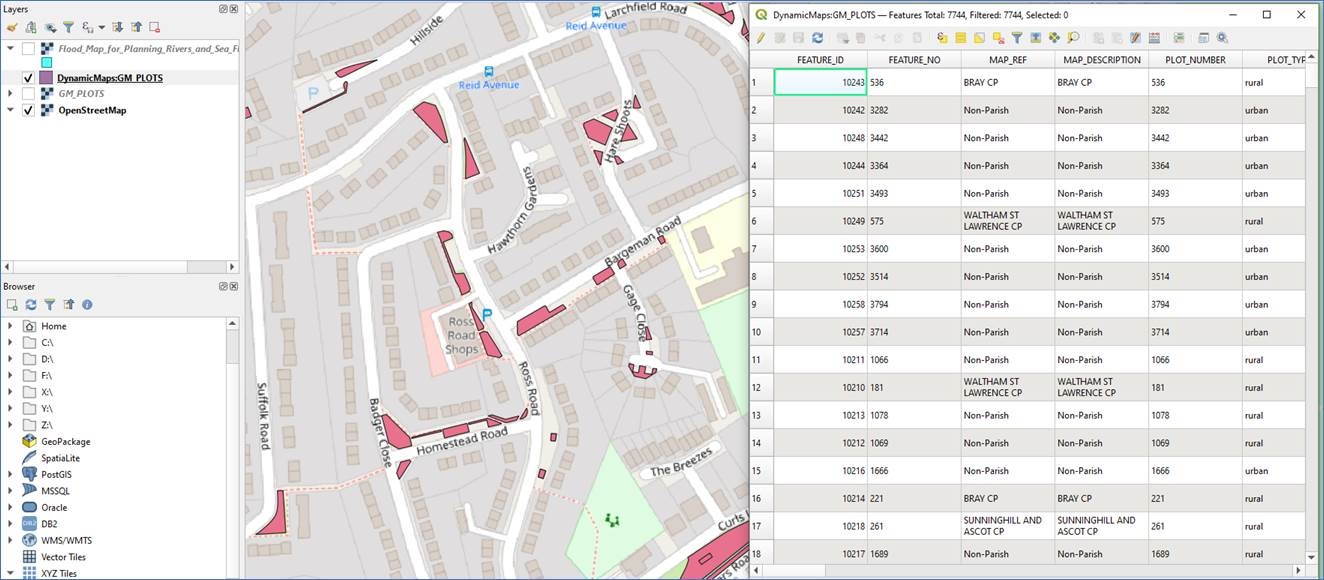1324x580 pixels.
Task: Click Remove Layer icon in Layers panel
Action: click(x=154, y=28)
